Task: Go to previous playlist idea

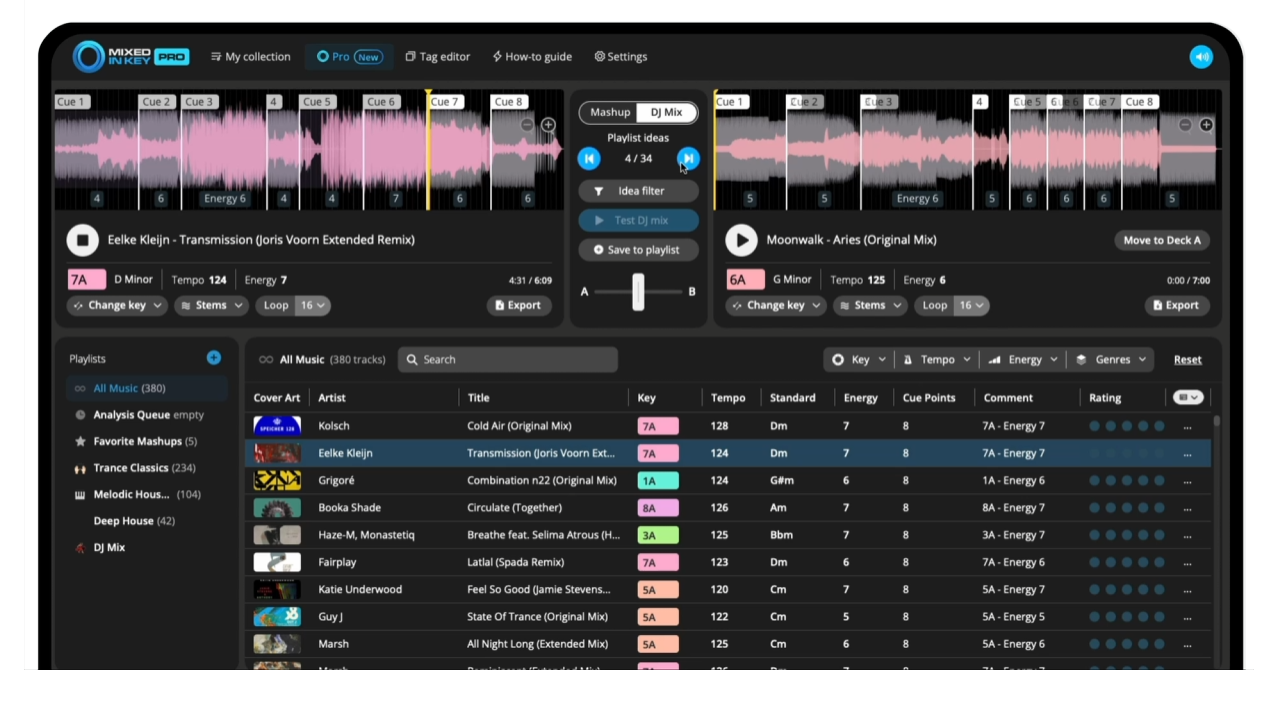Action: coord(589,158)
